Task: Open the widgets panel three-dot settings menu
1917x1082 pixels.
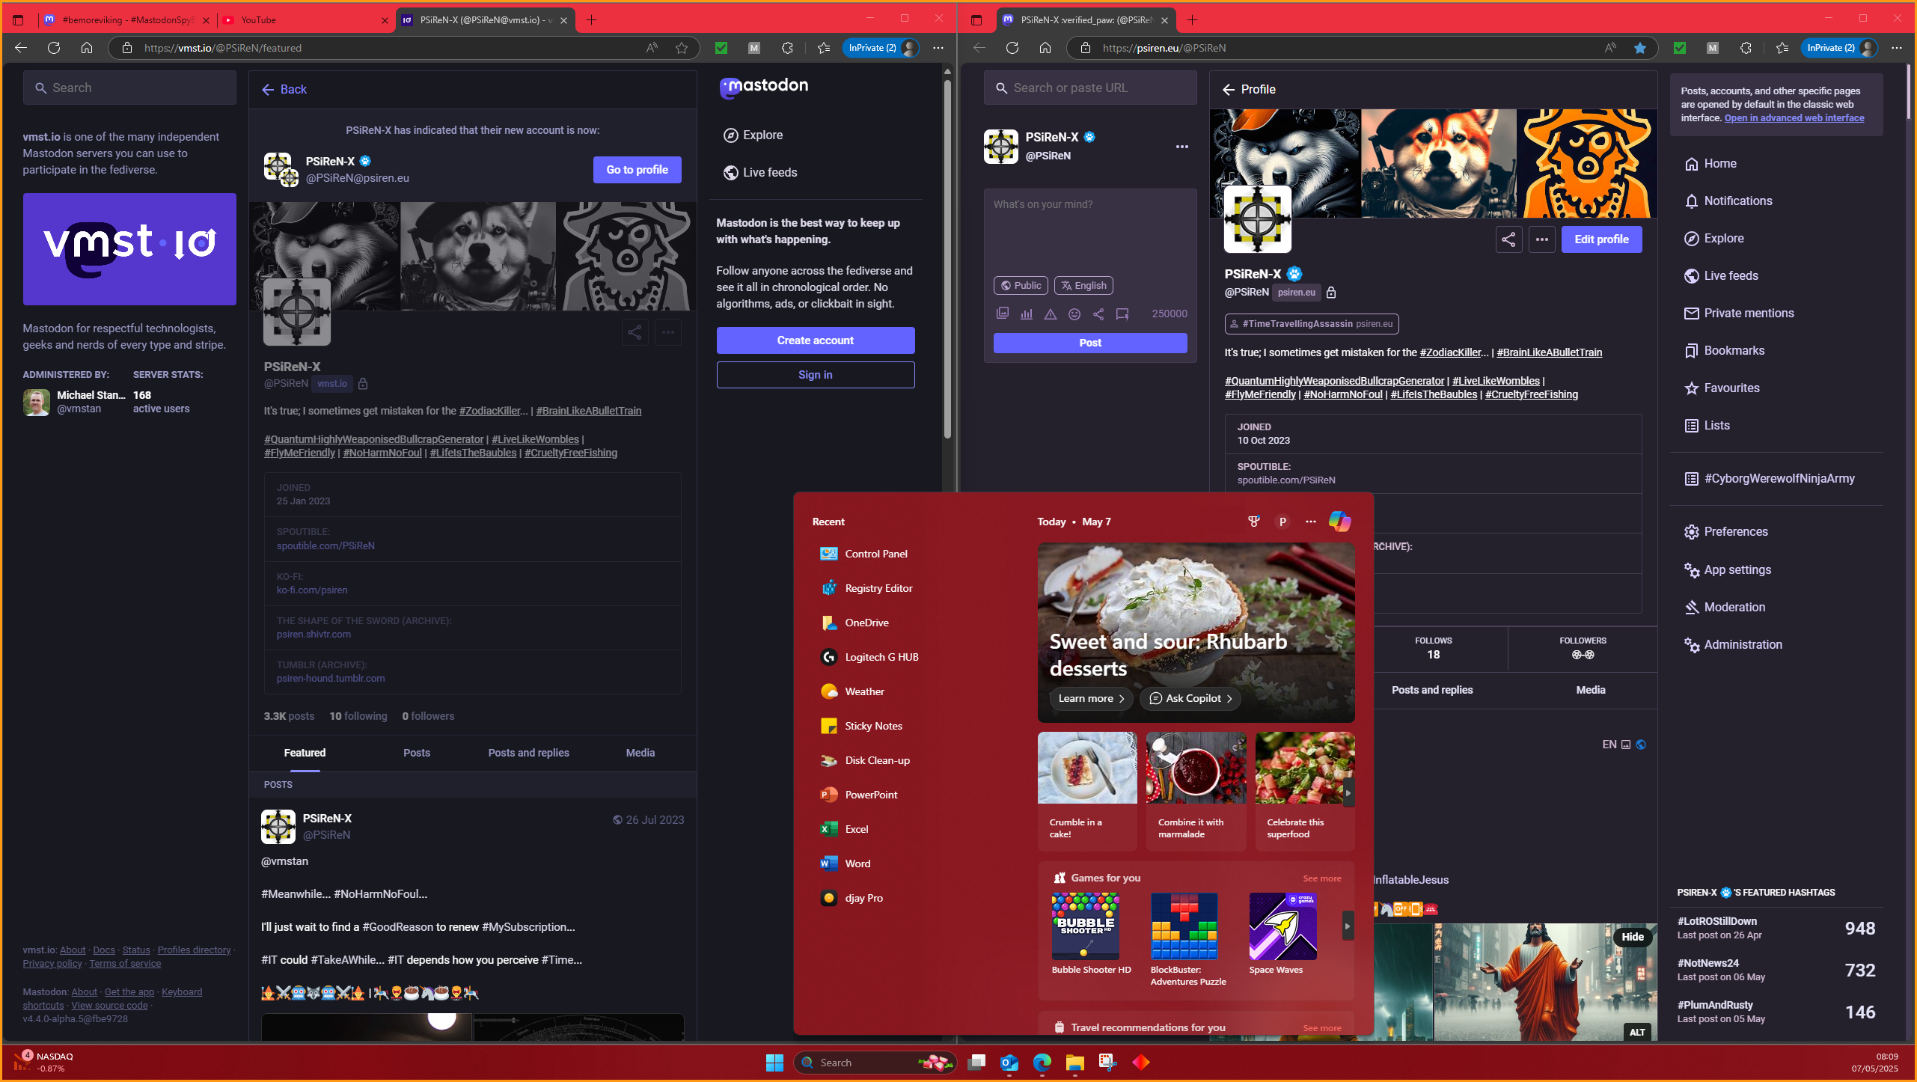Action: pyautogui.click(x=1311, y=521)
